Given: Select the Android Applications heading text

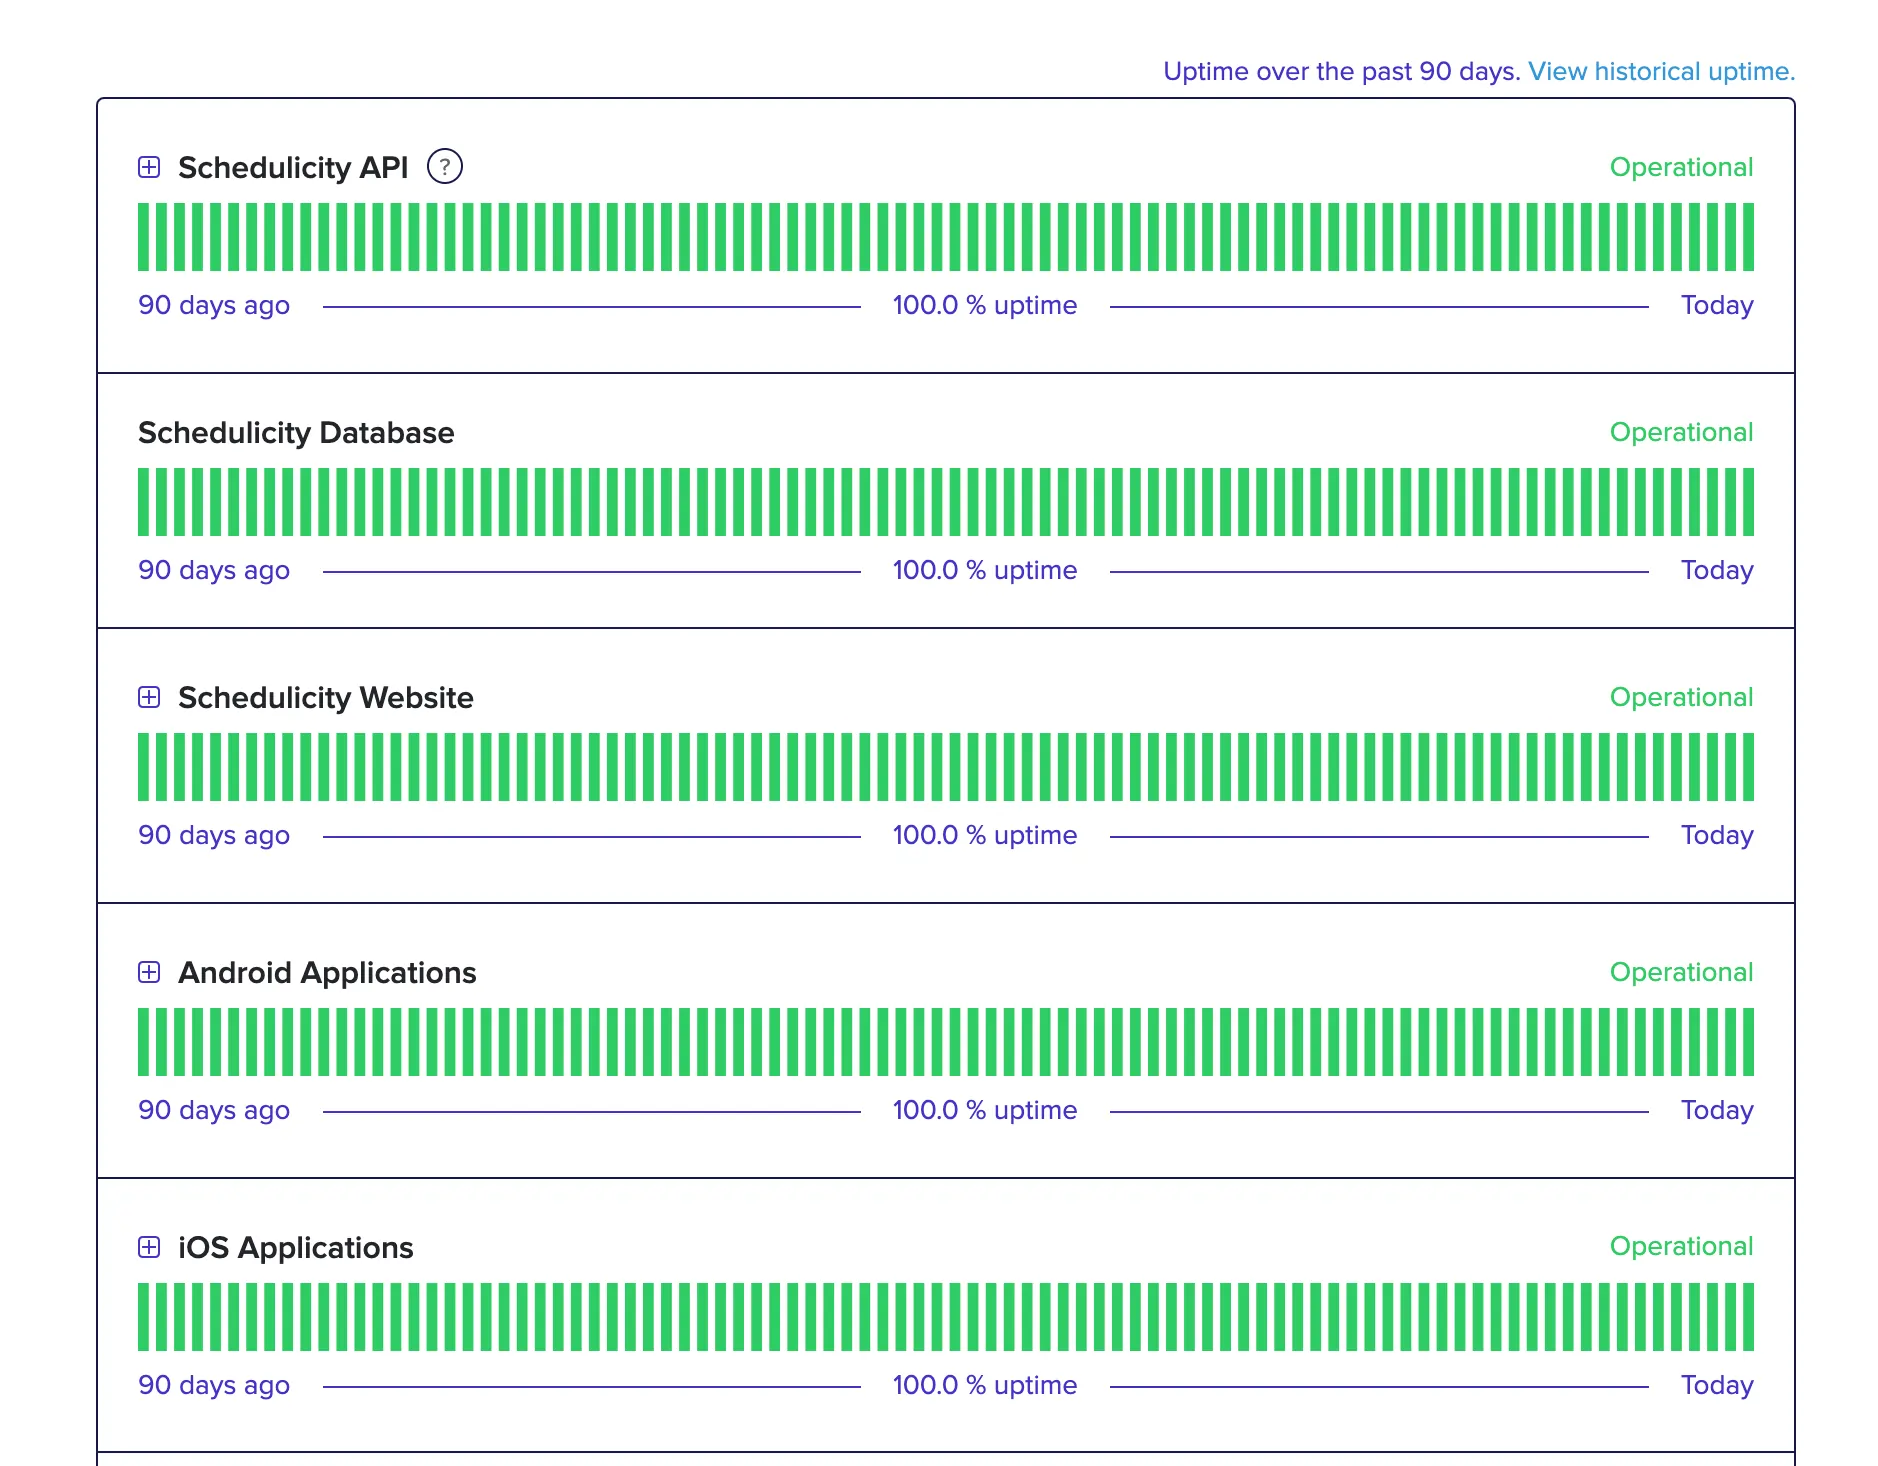Looking at the screenshot, I should pyautogui.click(x=327, y=972).
